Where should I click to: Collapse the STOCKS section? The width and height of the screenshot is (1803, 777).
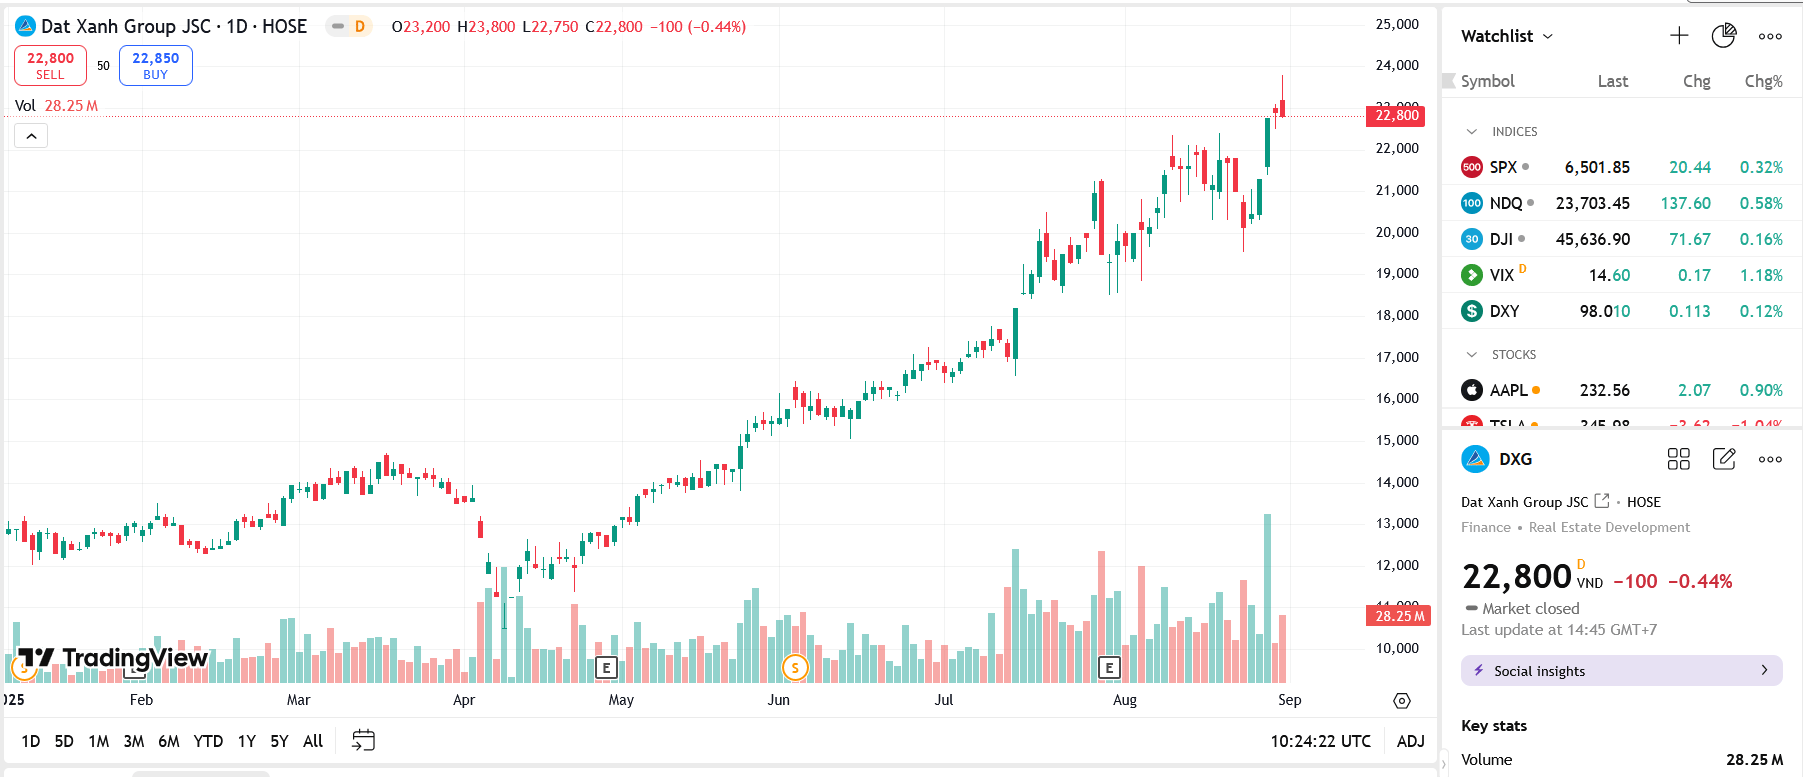point(1471,355)
